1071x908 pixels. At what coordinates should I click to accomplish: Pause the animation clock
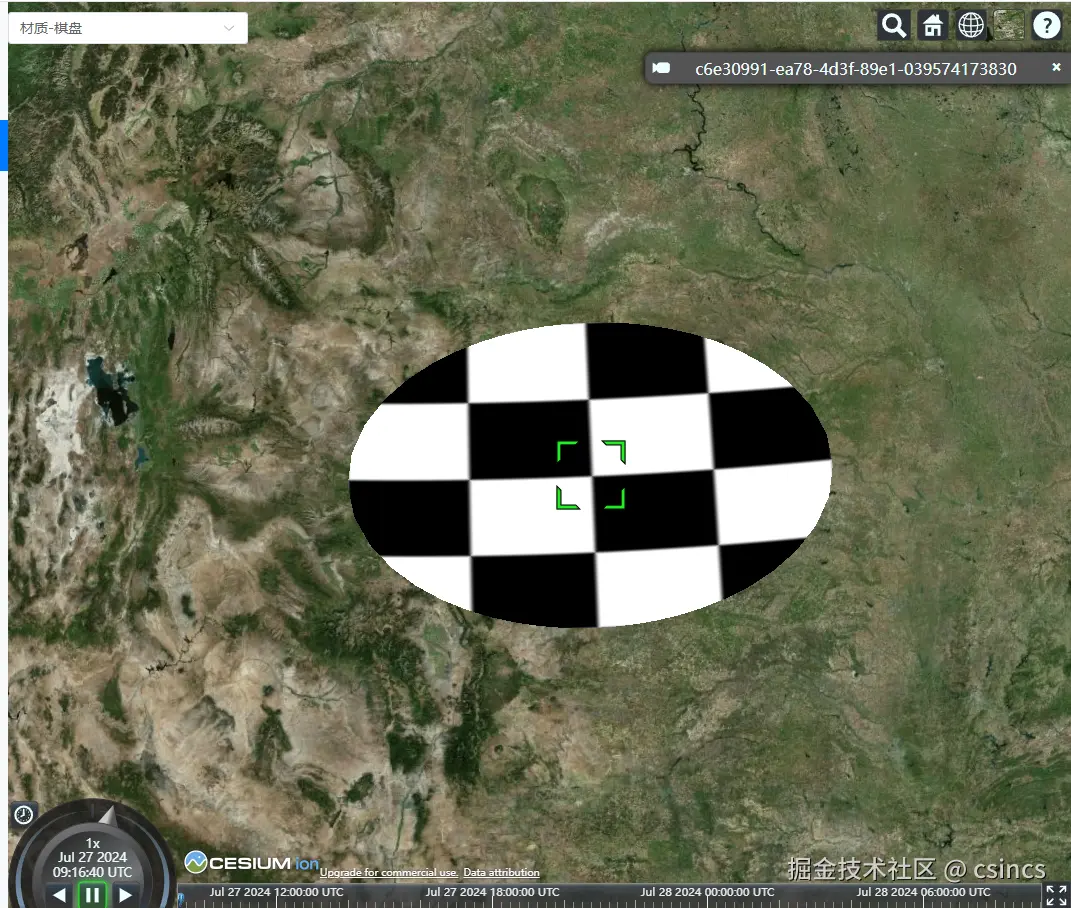point(92,894)
